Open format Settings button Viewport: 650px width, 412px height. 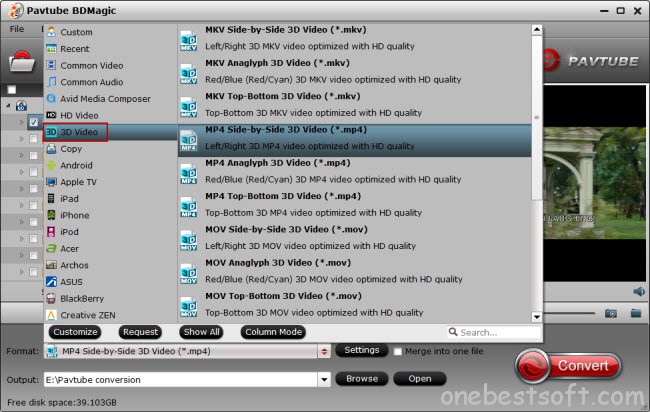pyautogui.click(x=361, y=350)
